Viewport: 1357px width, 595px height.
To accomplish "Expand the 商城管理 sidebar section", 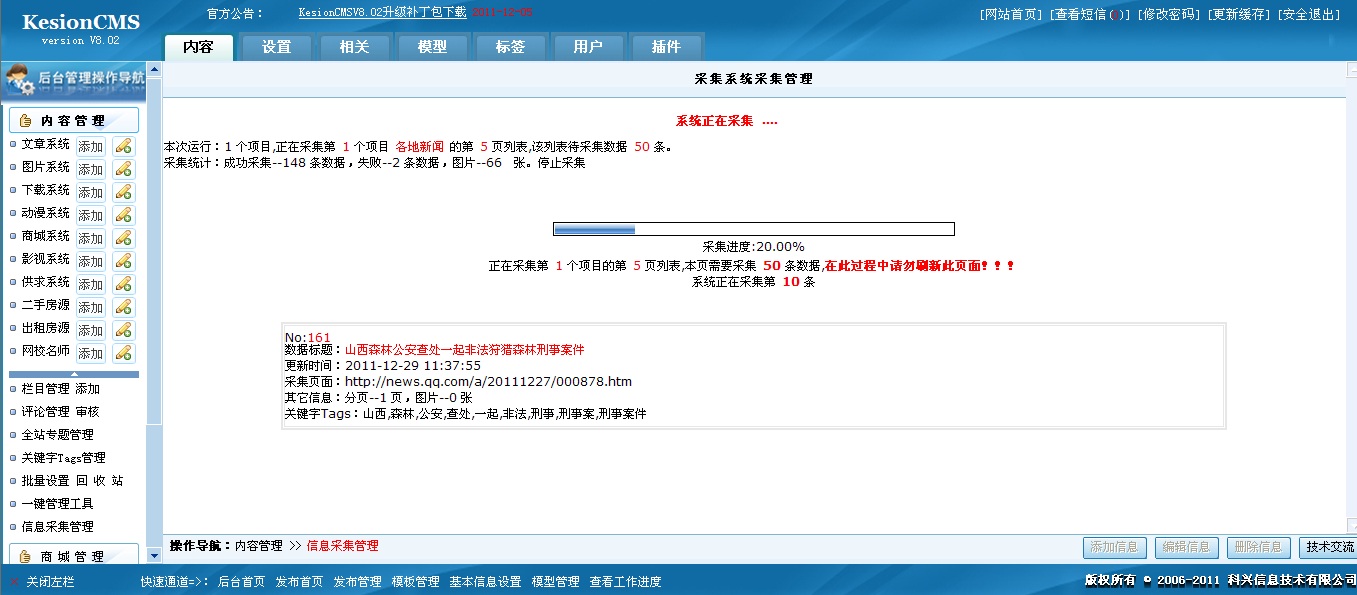I will click(x=74, y=556).
